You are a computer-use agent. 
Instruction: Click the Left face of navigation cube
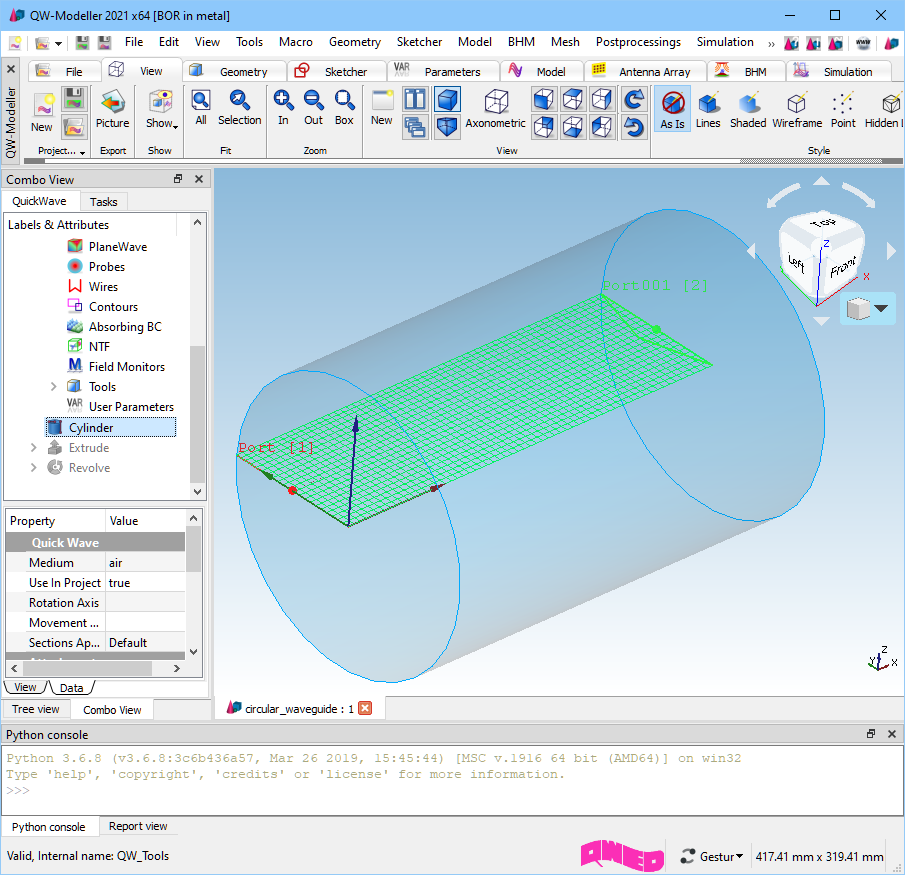pos(797,263)
